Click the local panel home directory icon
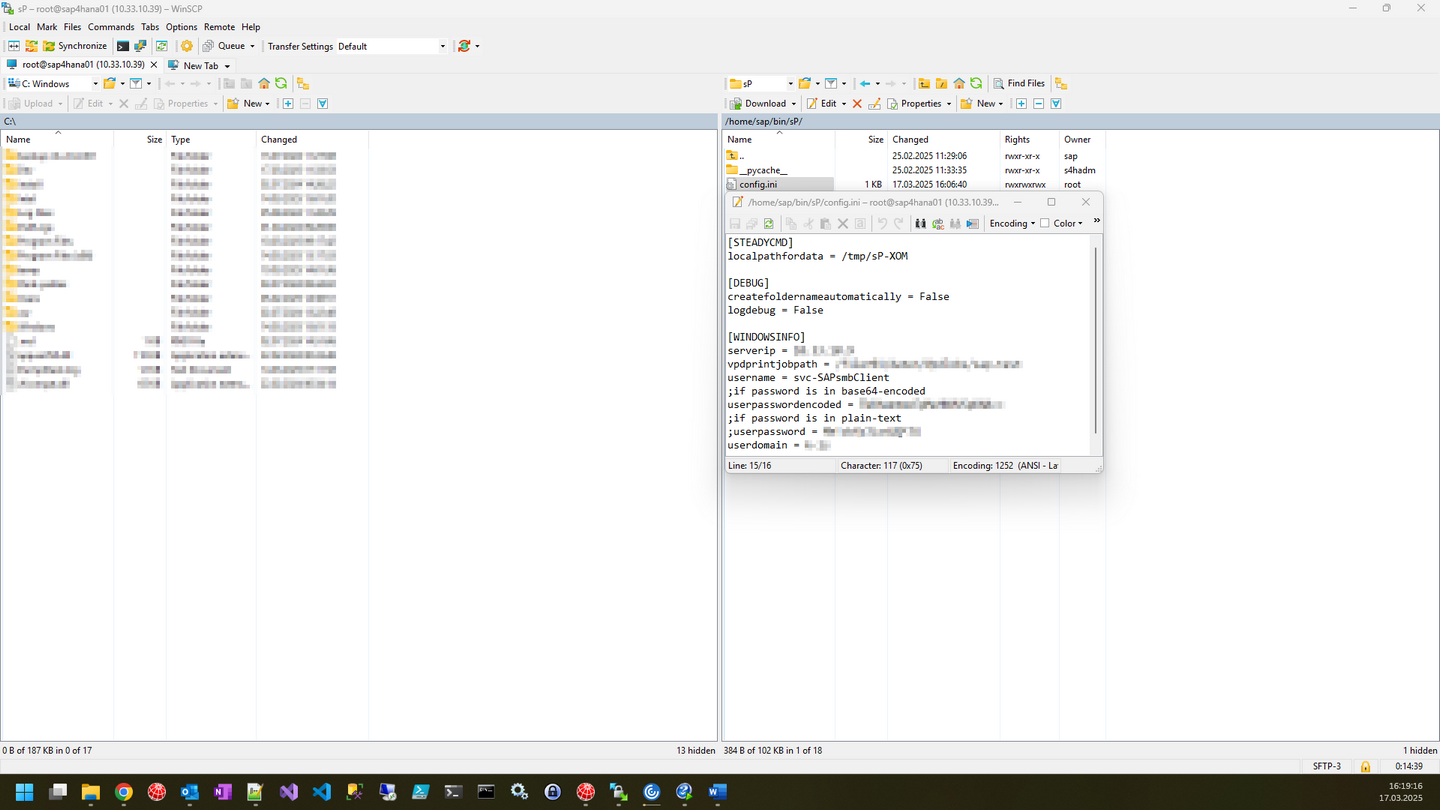1440x810 pixels. click(x=264, y=84)
